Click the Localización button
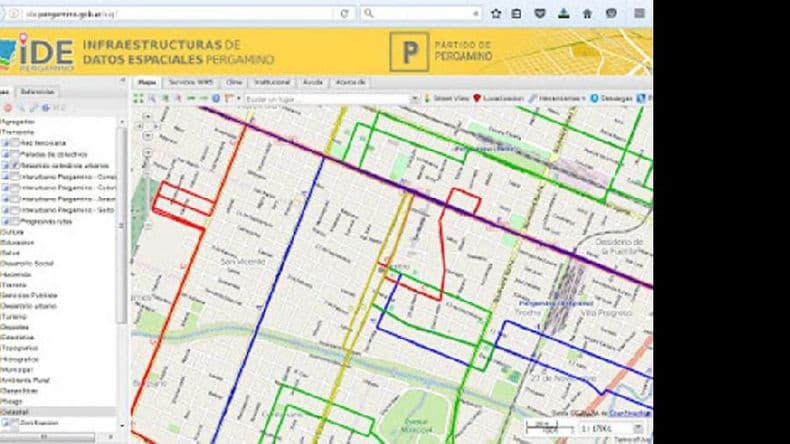The image size is (790, 444). [498, 99]
